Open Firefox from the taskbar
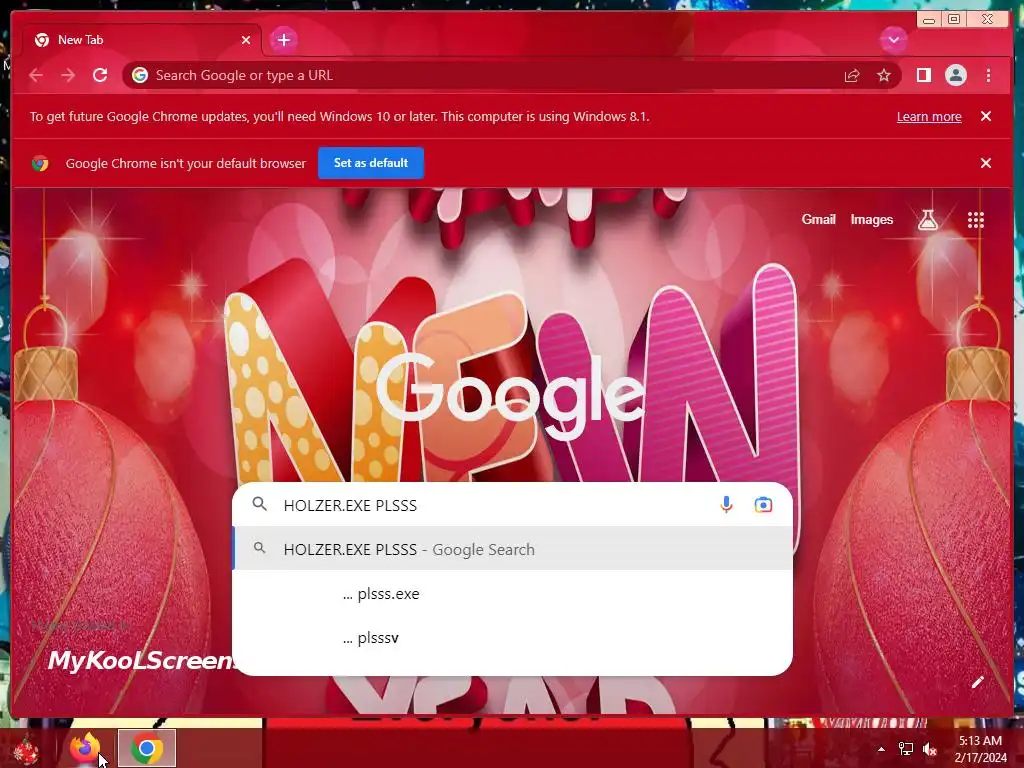Viewport: 1024px width, 768px height. (86, 748)
